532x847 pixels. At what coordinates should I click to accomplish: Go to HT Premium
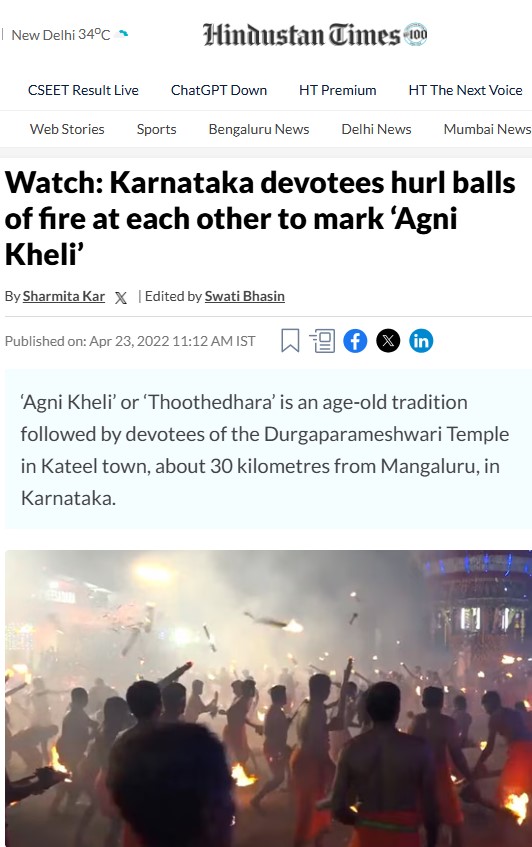coord(338,90)
